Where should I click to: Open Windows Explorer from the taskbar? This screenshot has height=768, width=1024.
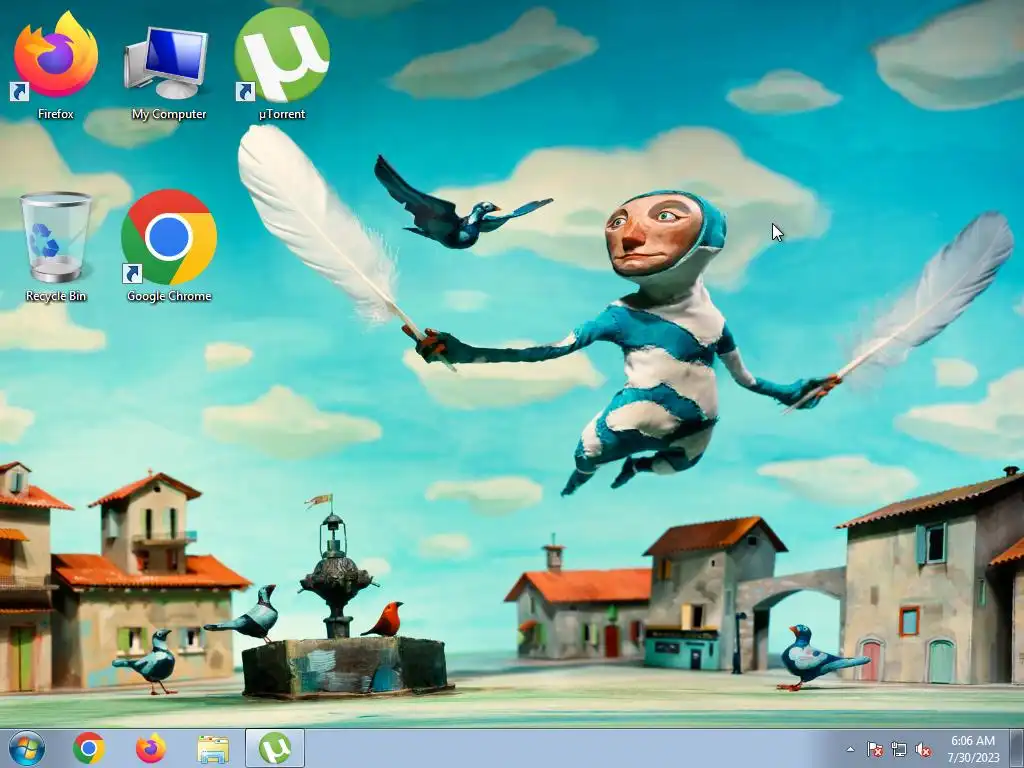[213, 750]
